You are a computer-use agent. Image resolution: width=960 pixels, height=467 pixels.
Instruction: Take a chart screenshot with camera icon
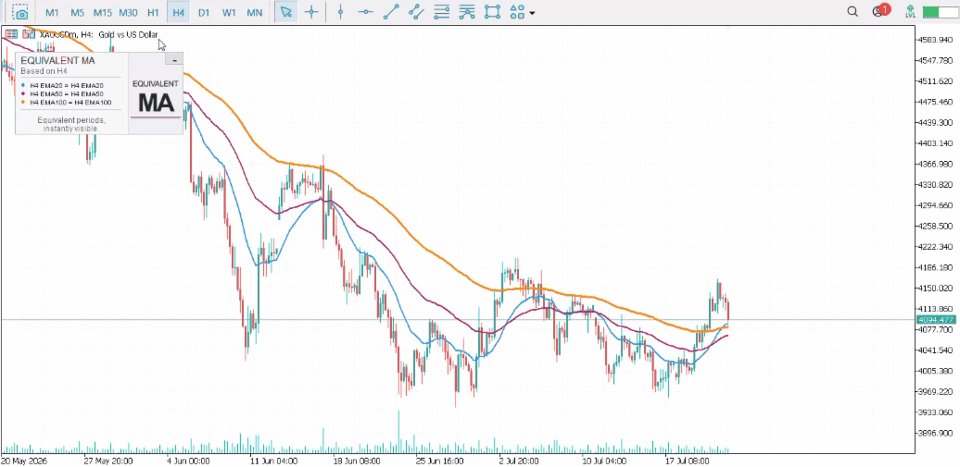[21, 12]
